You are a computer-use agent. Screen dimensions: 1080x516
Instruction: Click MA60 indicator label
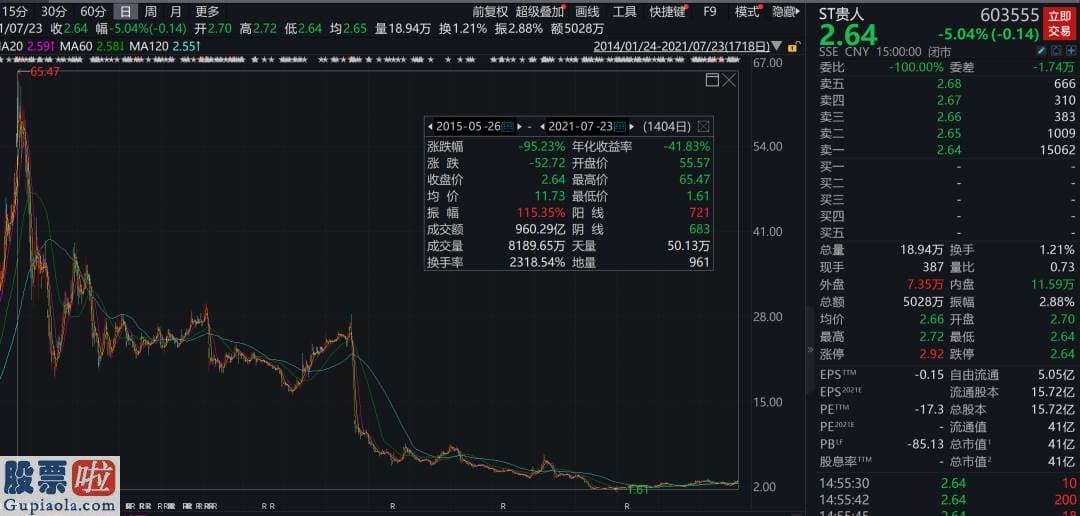(76, 47)
